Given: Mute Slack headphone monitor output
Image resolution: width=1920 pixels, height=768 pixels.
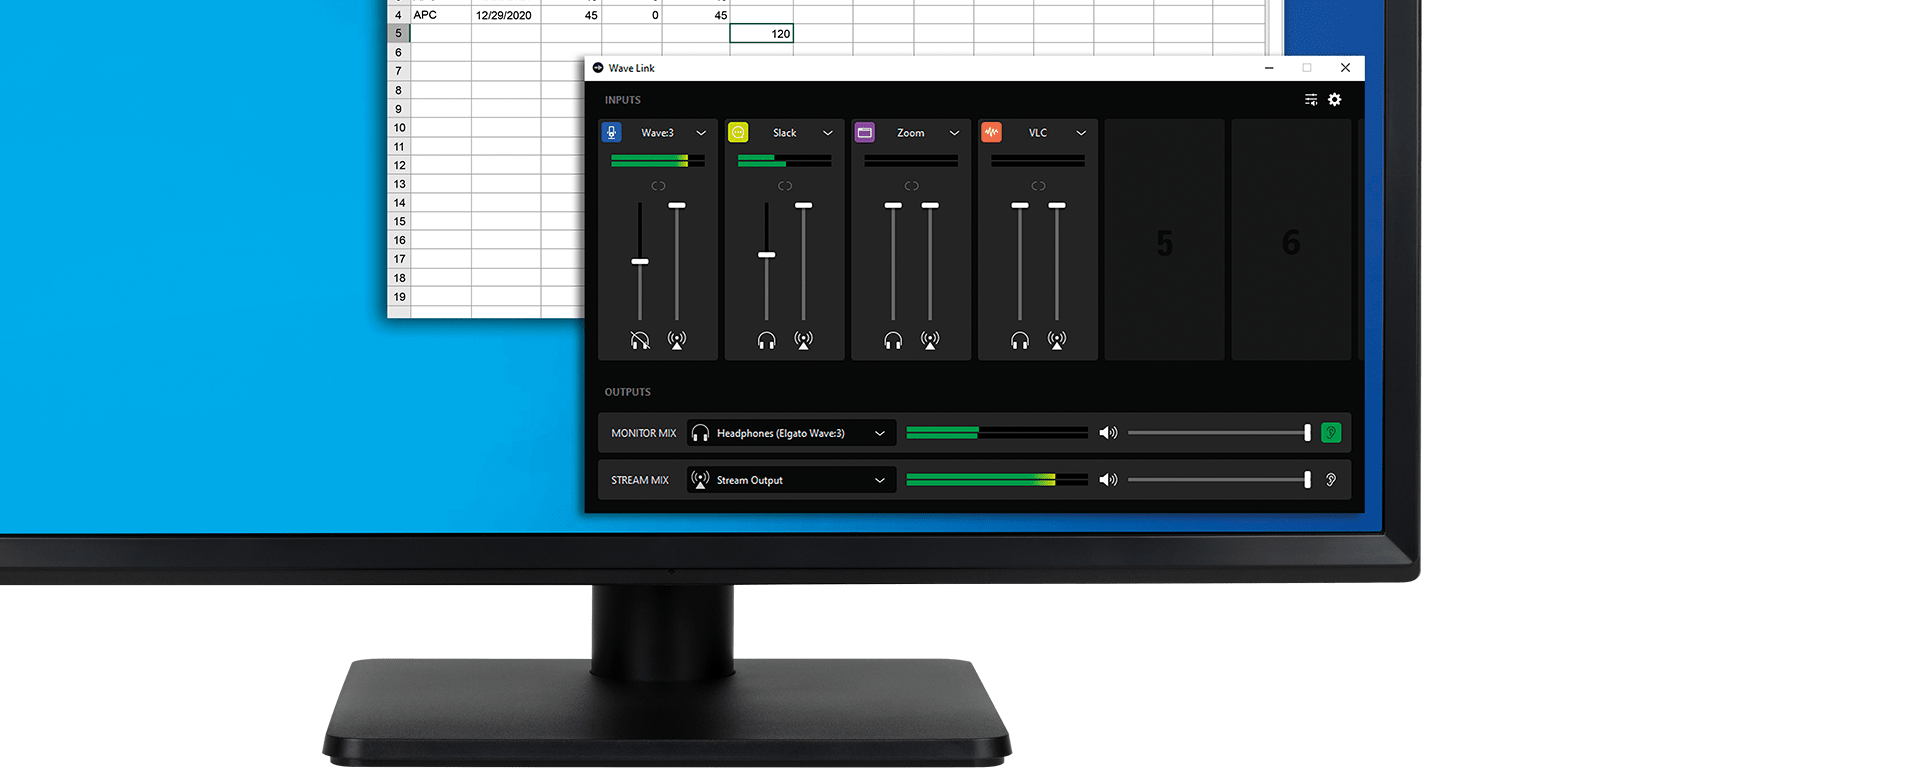Looking at the screenshot, I should (767, 340).
